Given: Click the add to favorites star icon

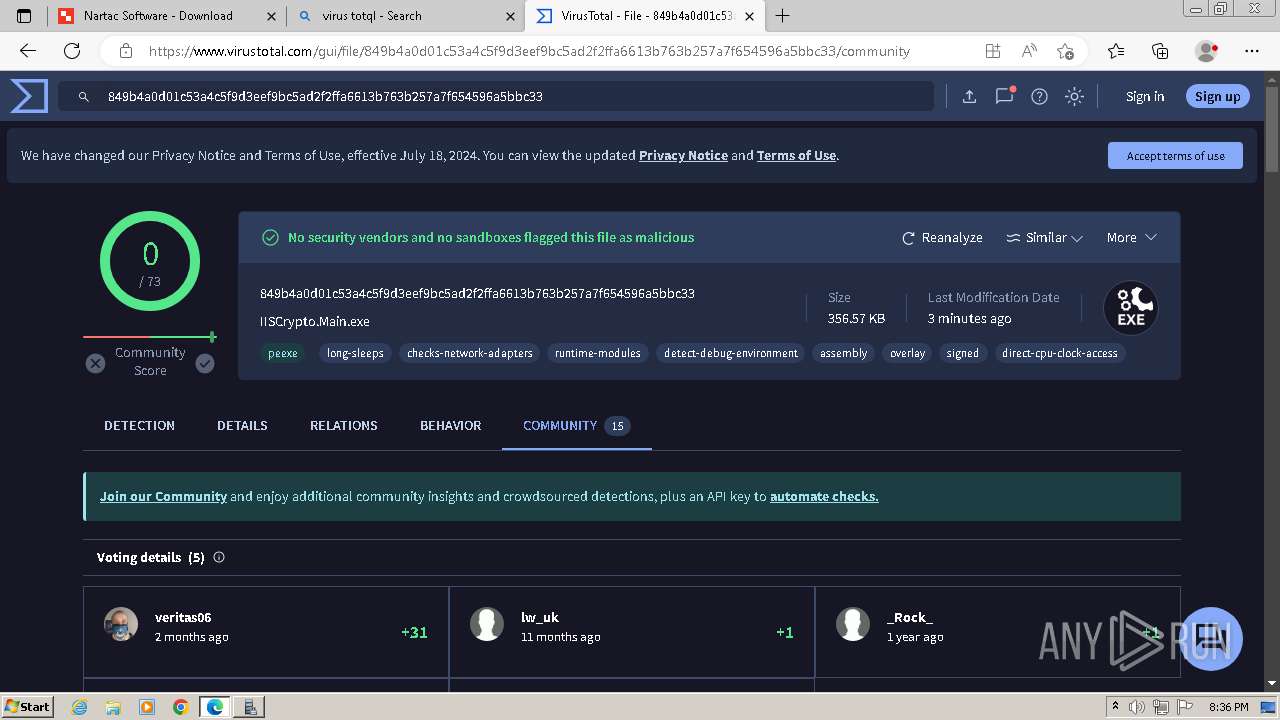Looking at the screenshot, I should (1065, 51).
